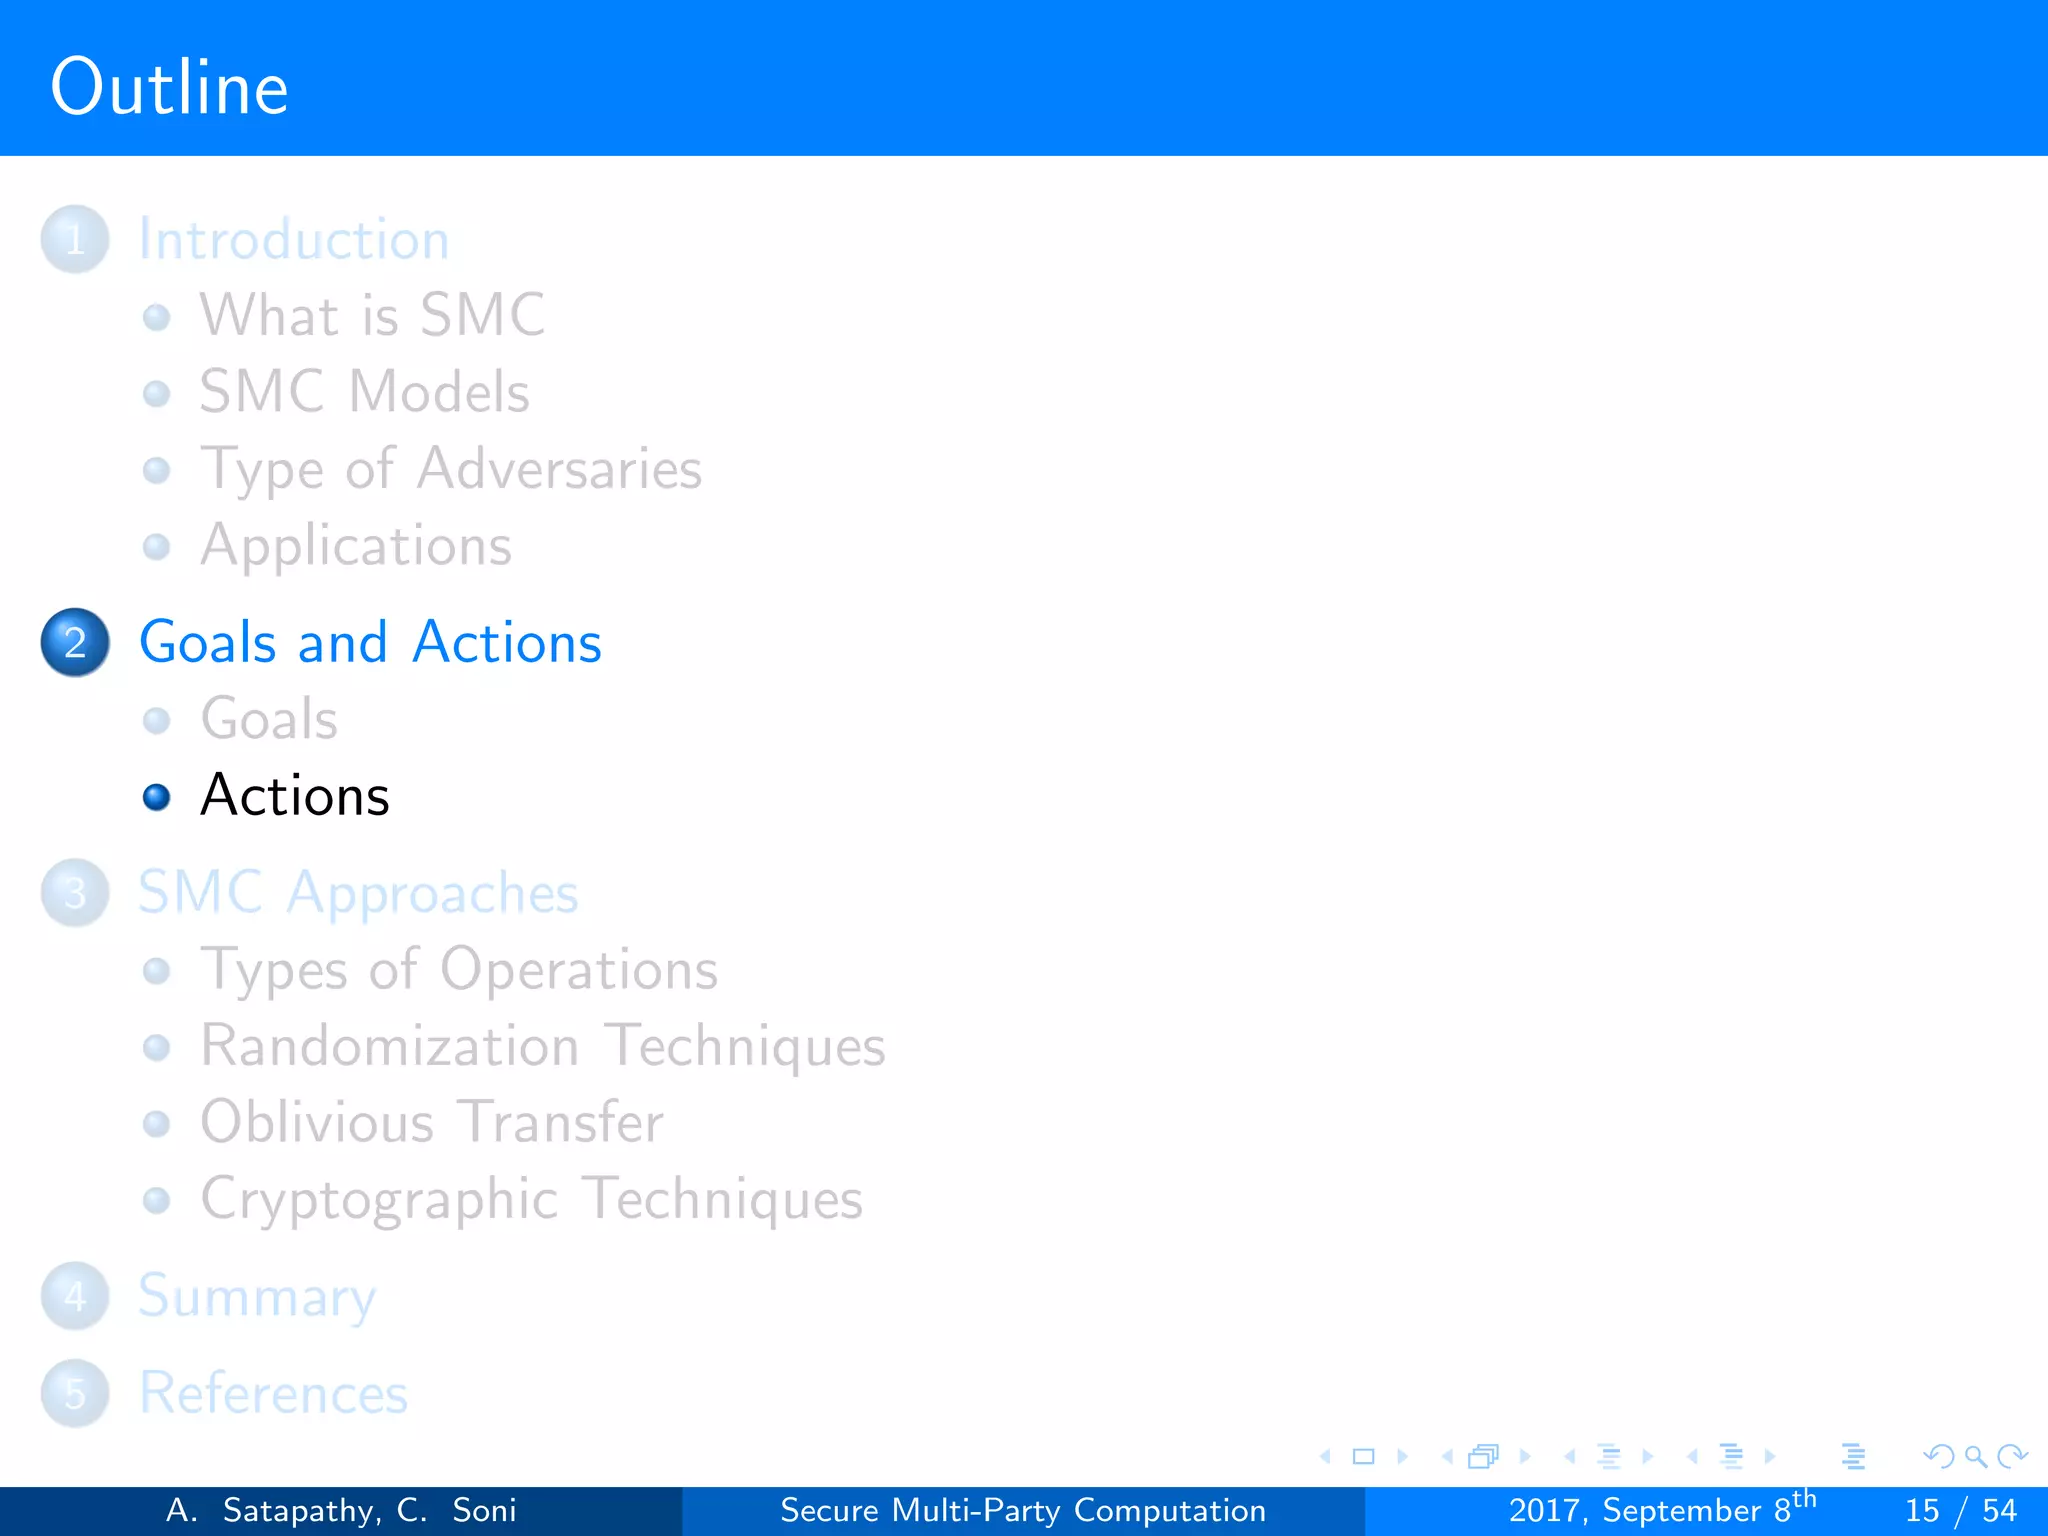Click the next slide arrow in navigation bar
This screenshot has height=1536, width=2048.
point(1403,1457)
